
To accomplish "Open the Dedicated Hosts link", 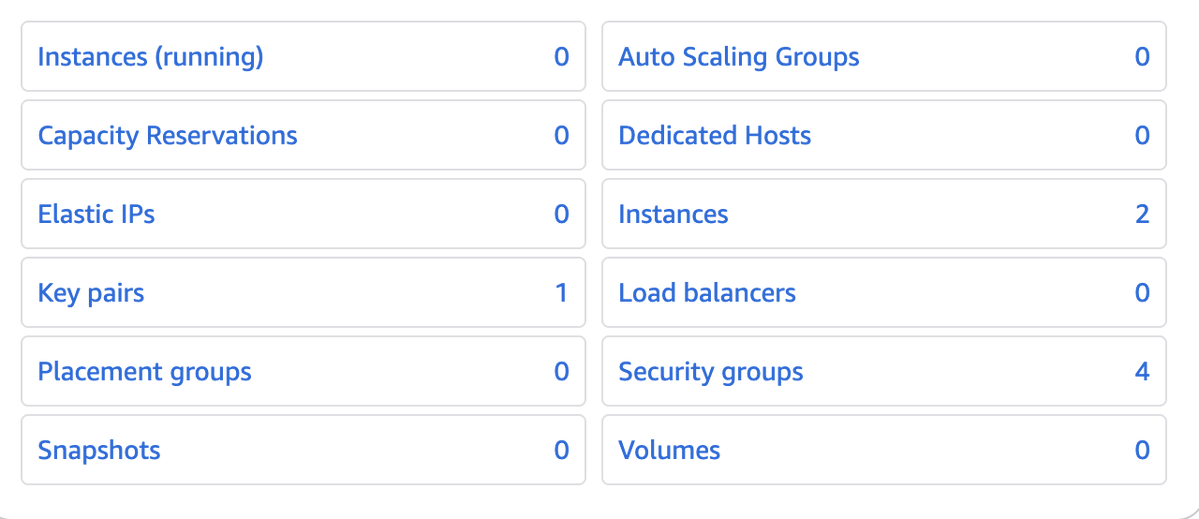I will (x=715, y=136).
